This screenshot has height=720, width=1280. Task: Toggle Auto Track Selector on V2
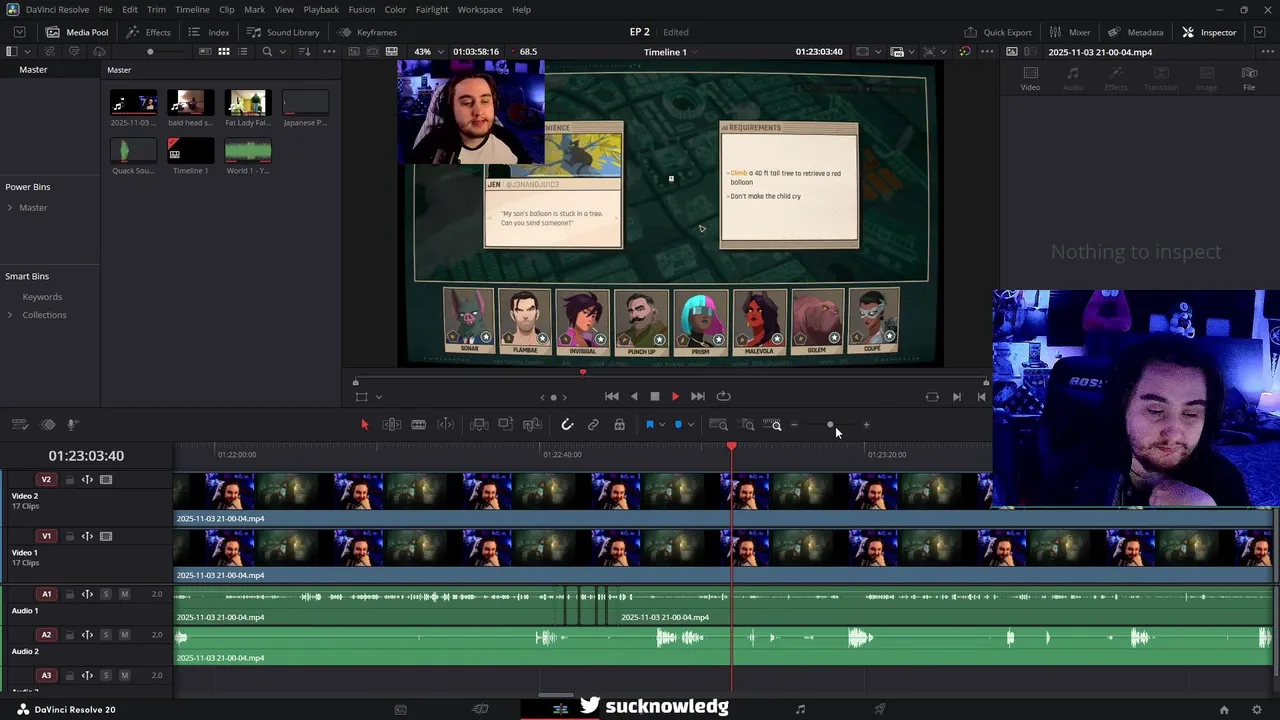87,480
